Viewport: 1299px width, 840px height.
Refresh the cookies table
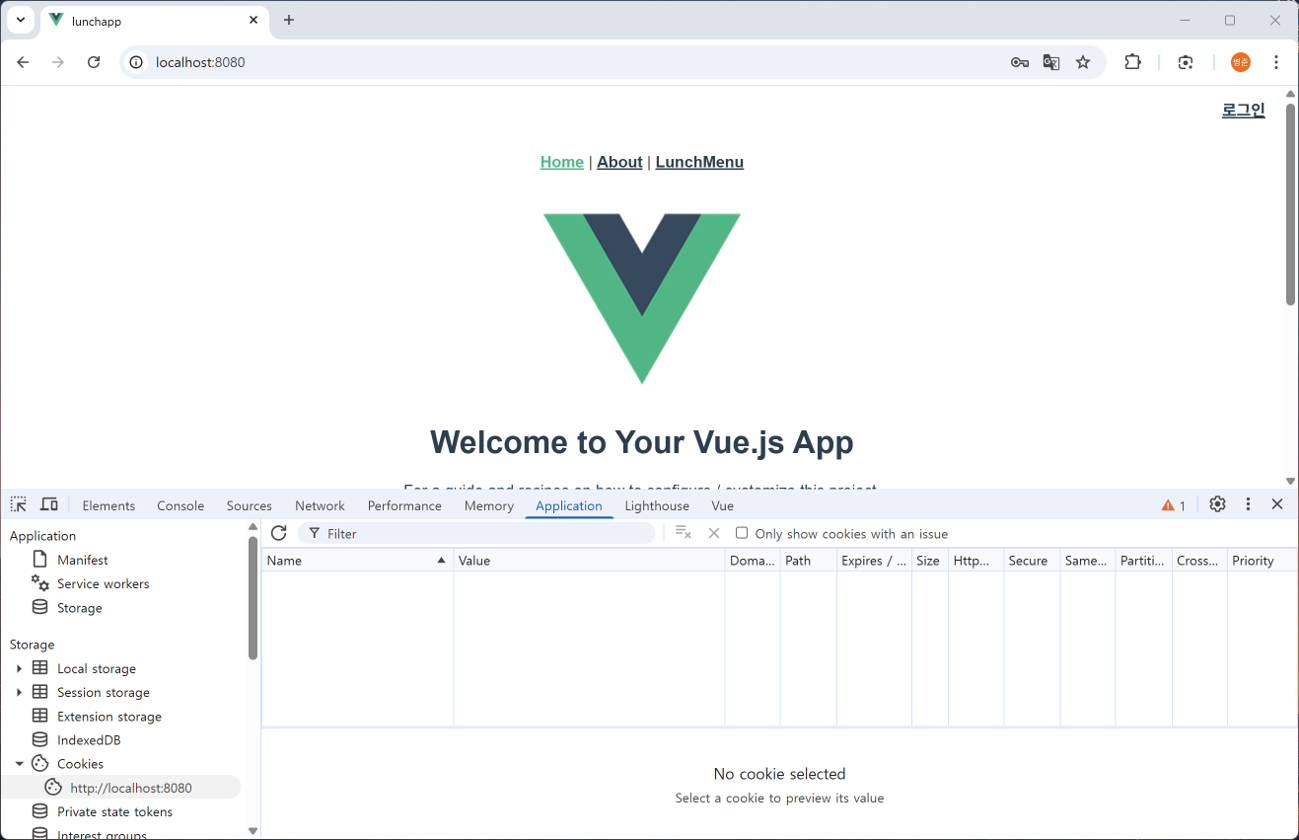click(279, 533)
